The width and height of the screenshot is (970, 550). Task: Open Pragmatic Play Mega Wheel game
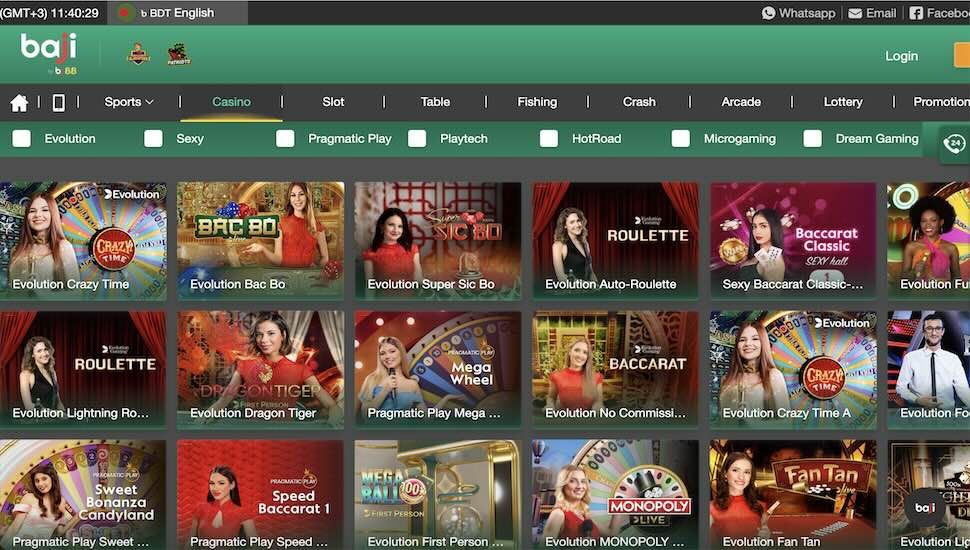coord(438,369)
